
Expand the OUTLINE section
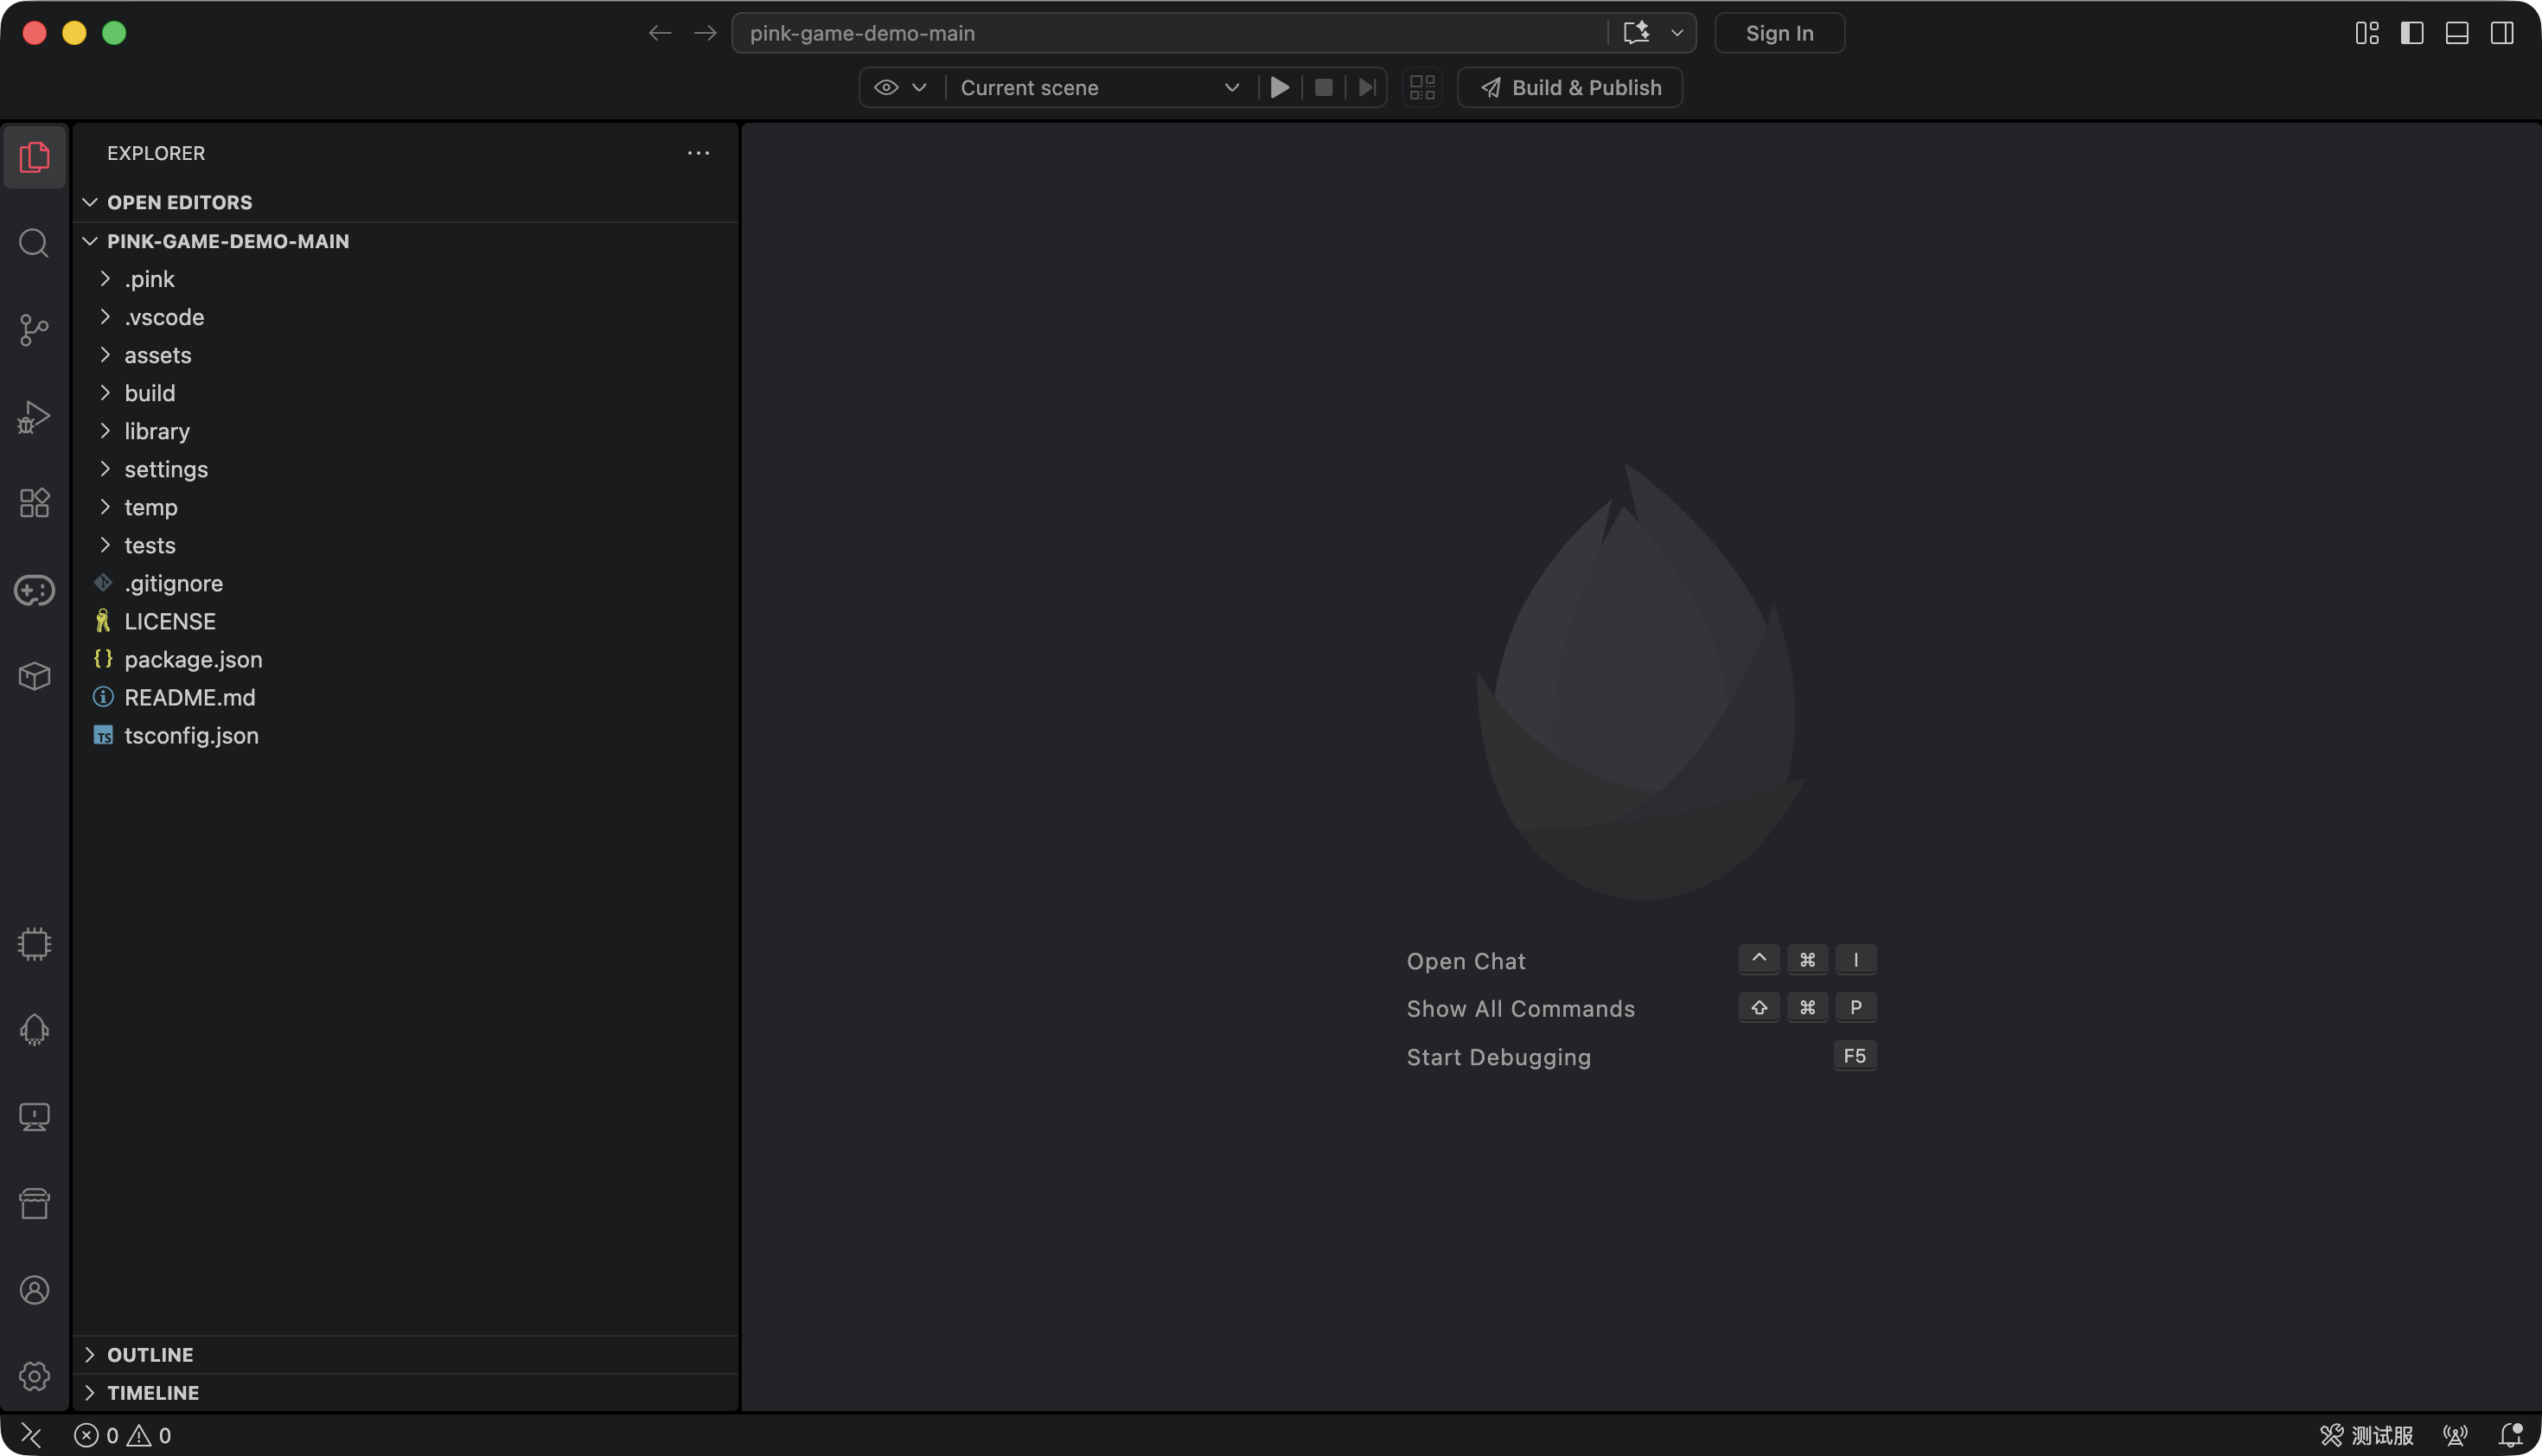coord(406,1355)
